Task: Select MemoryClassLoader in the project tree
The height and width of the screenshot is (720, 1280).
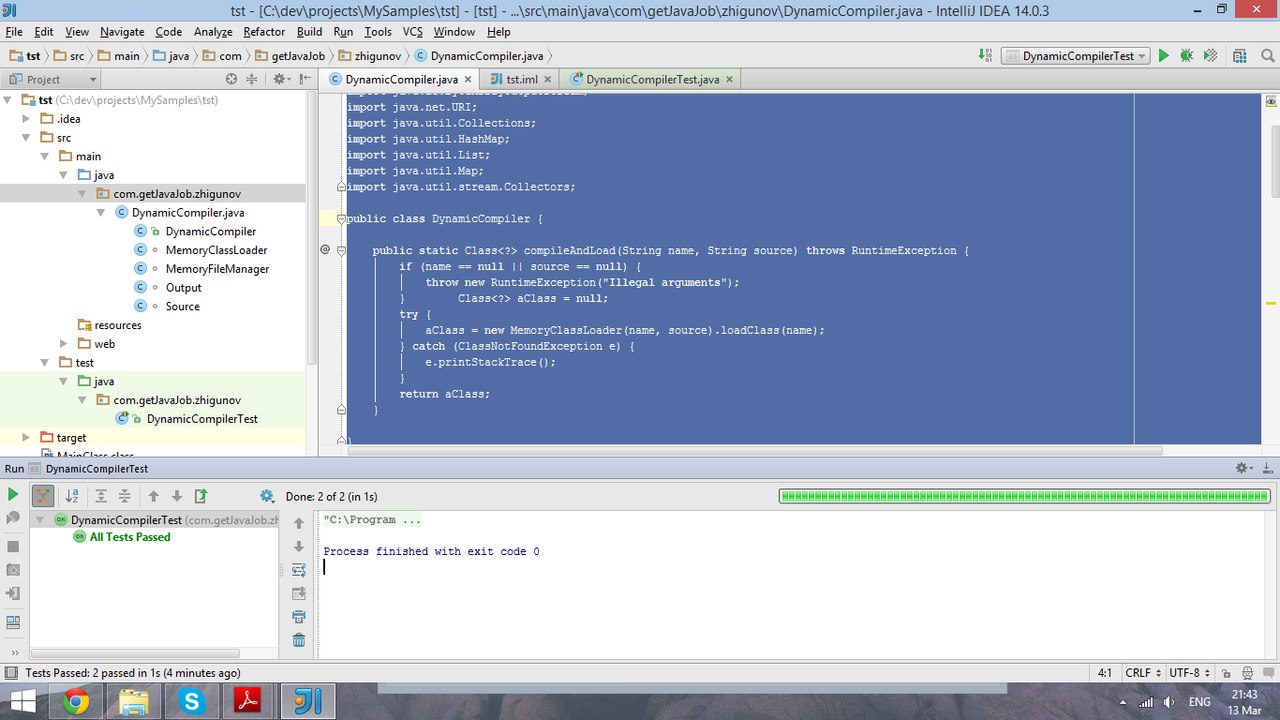Action: click(216, 250)
